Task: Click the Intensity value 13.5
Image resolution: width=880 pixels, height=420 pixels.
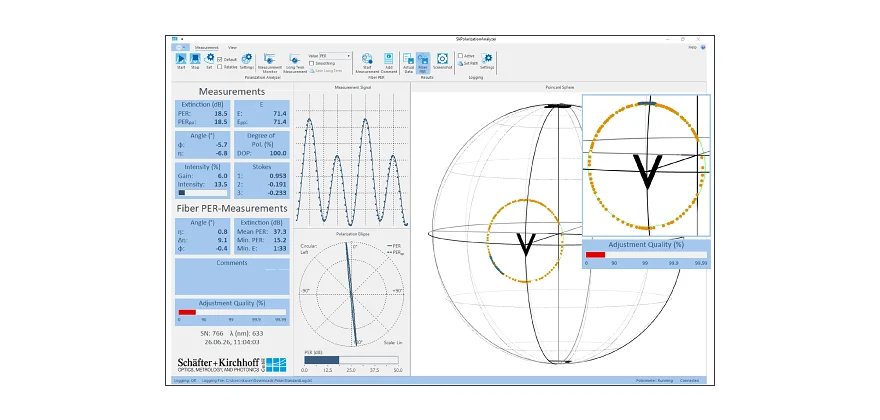Action: pyautogui.click(x=221, y=184)
